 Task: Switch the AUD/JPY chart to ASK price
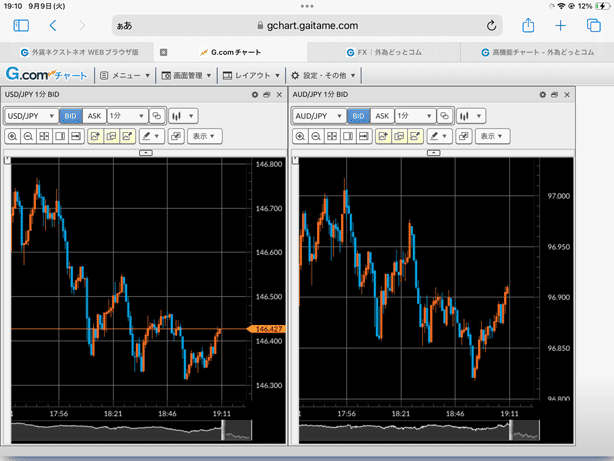pyautogui.click(x=381, y=116)
